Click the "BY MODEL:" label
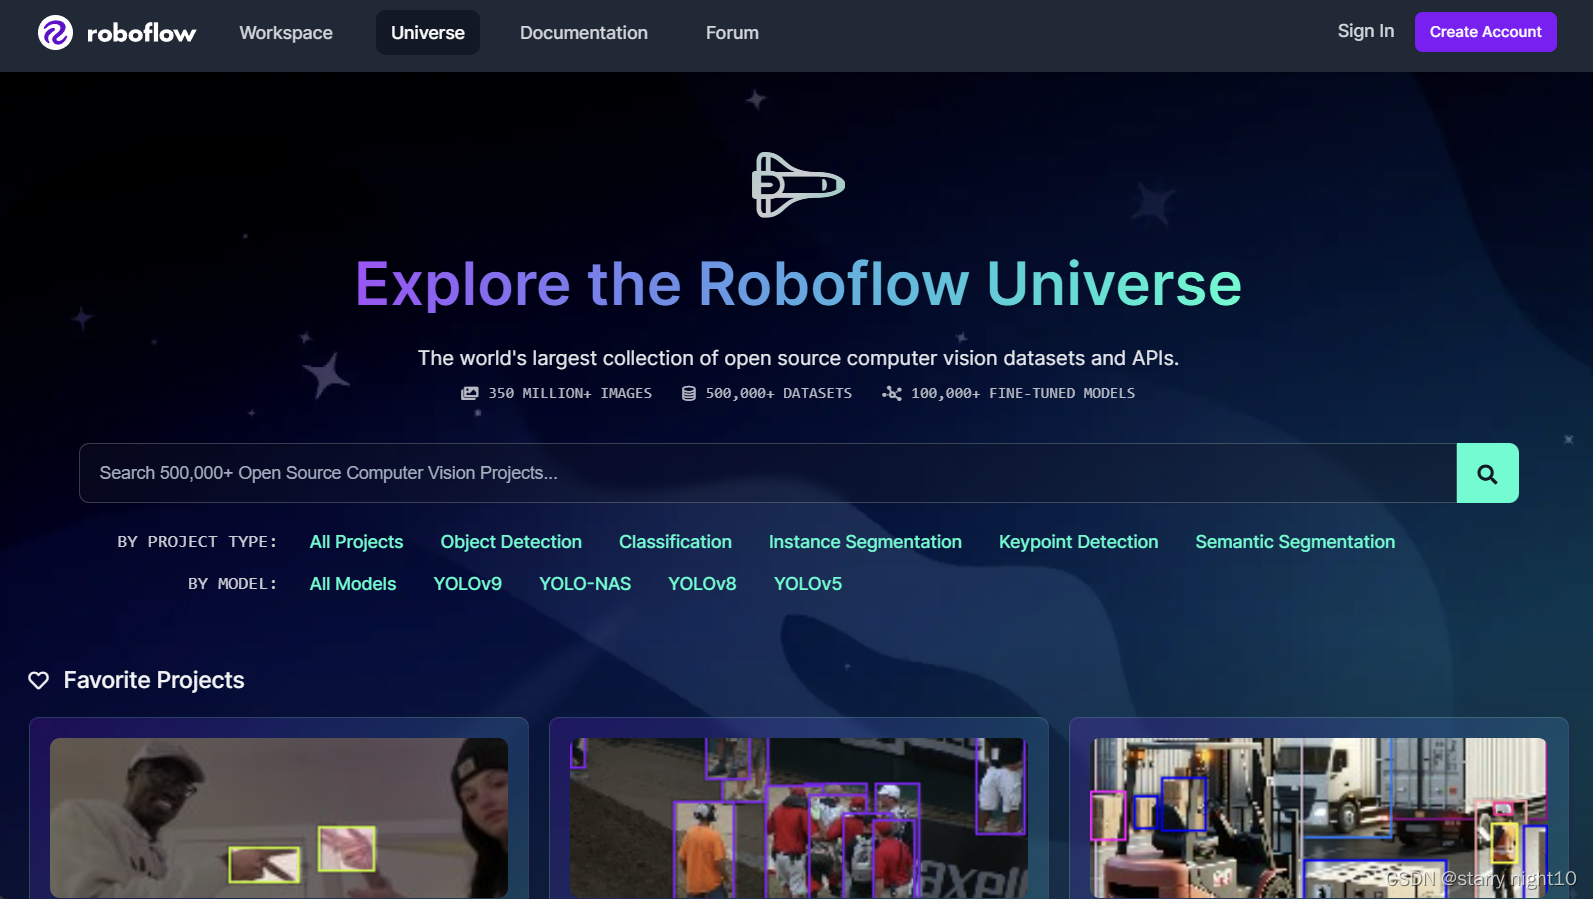 (233, 584)
